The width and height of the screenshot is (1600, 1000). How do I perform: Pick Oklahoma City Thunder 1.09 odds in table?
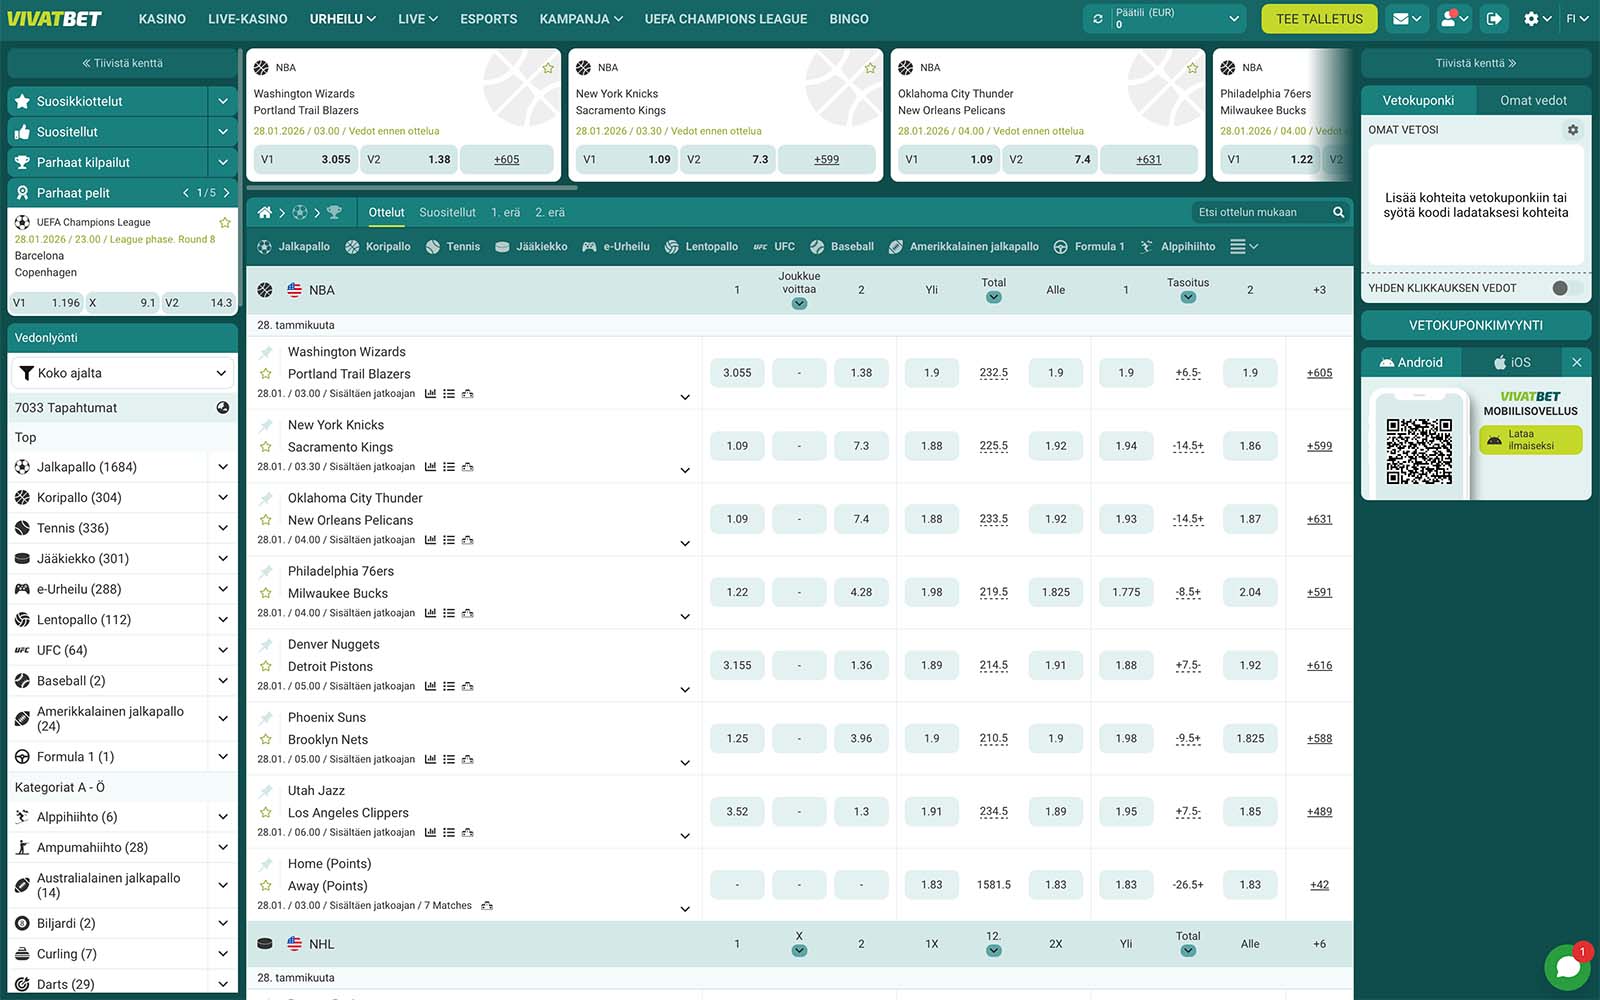tap(737, 519)
